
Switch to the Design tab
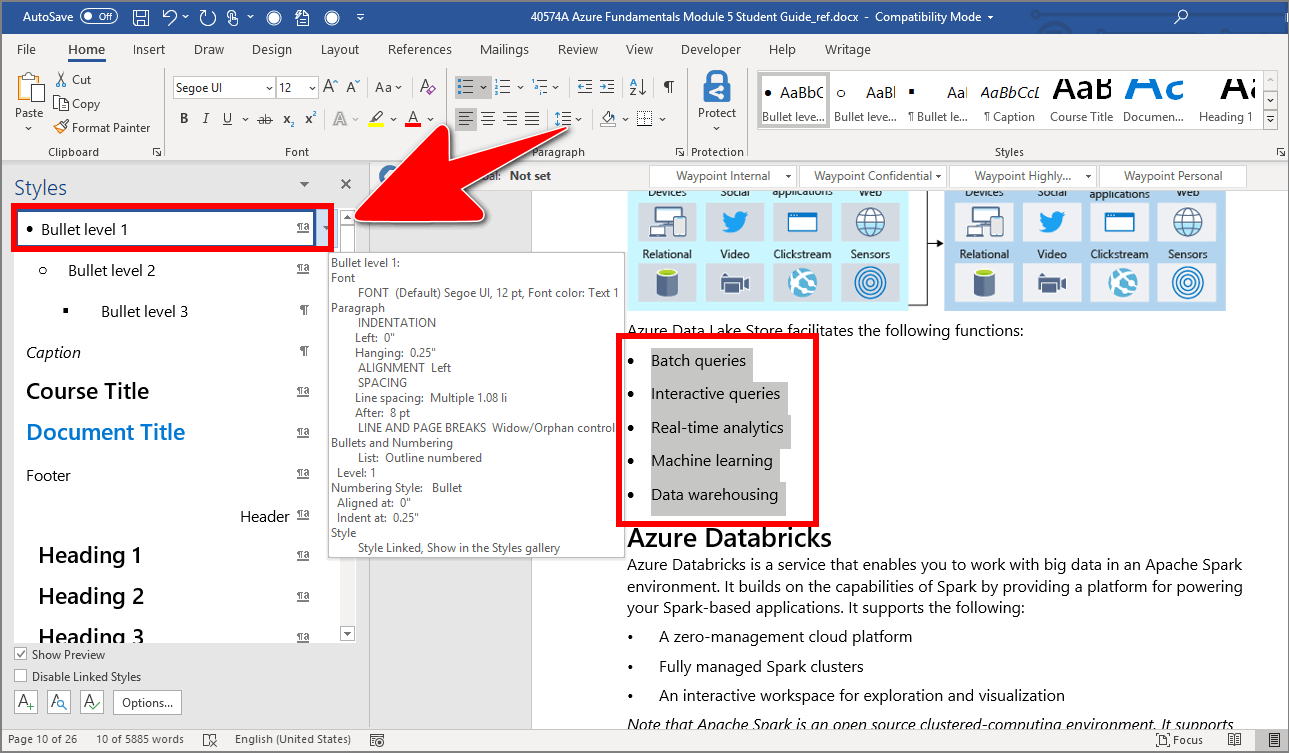click(272, 49)
